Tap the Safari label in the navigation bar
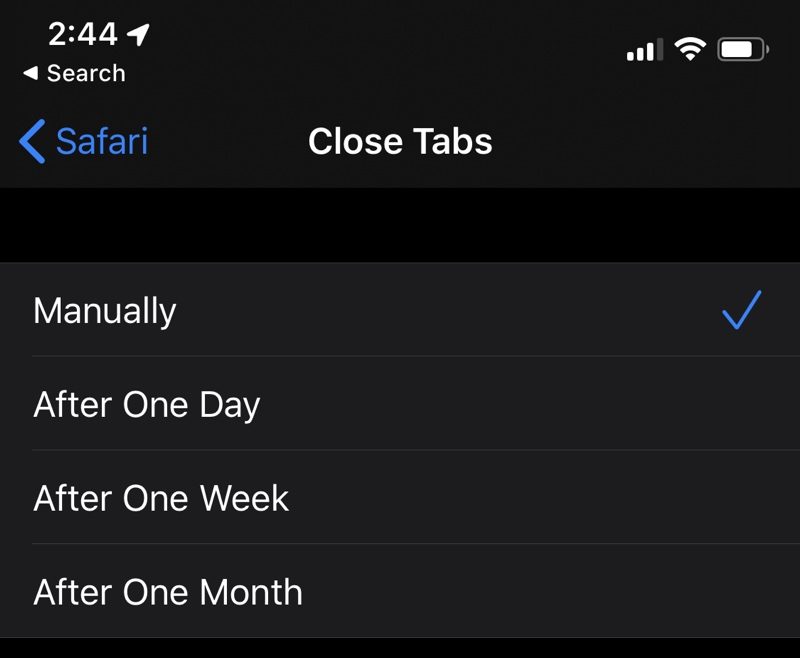Image resolution: width=800 pixels, height=658 pixels. coord(102,141)
